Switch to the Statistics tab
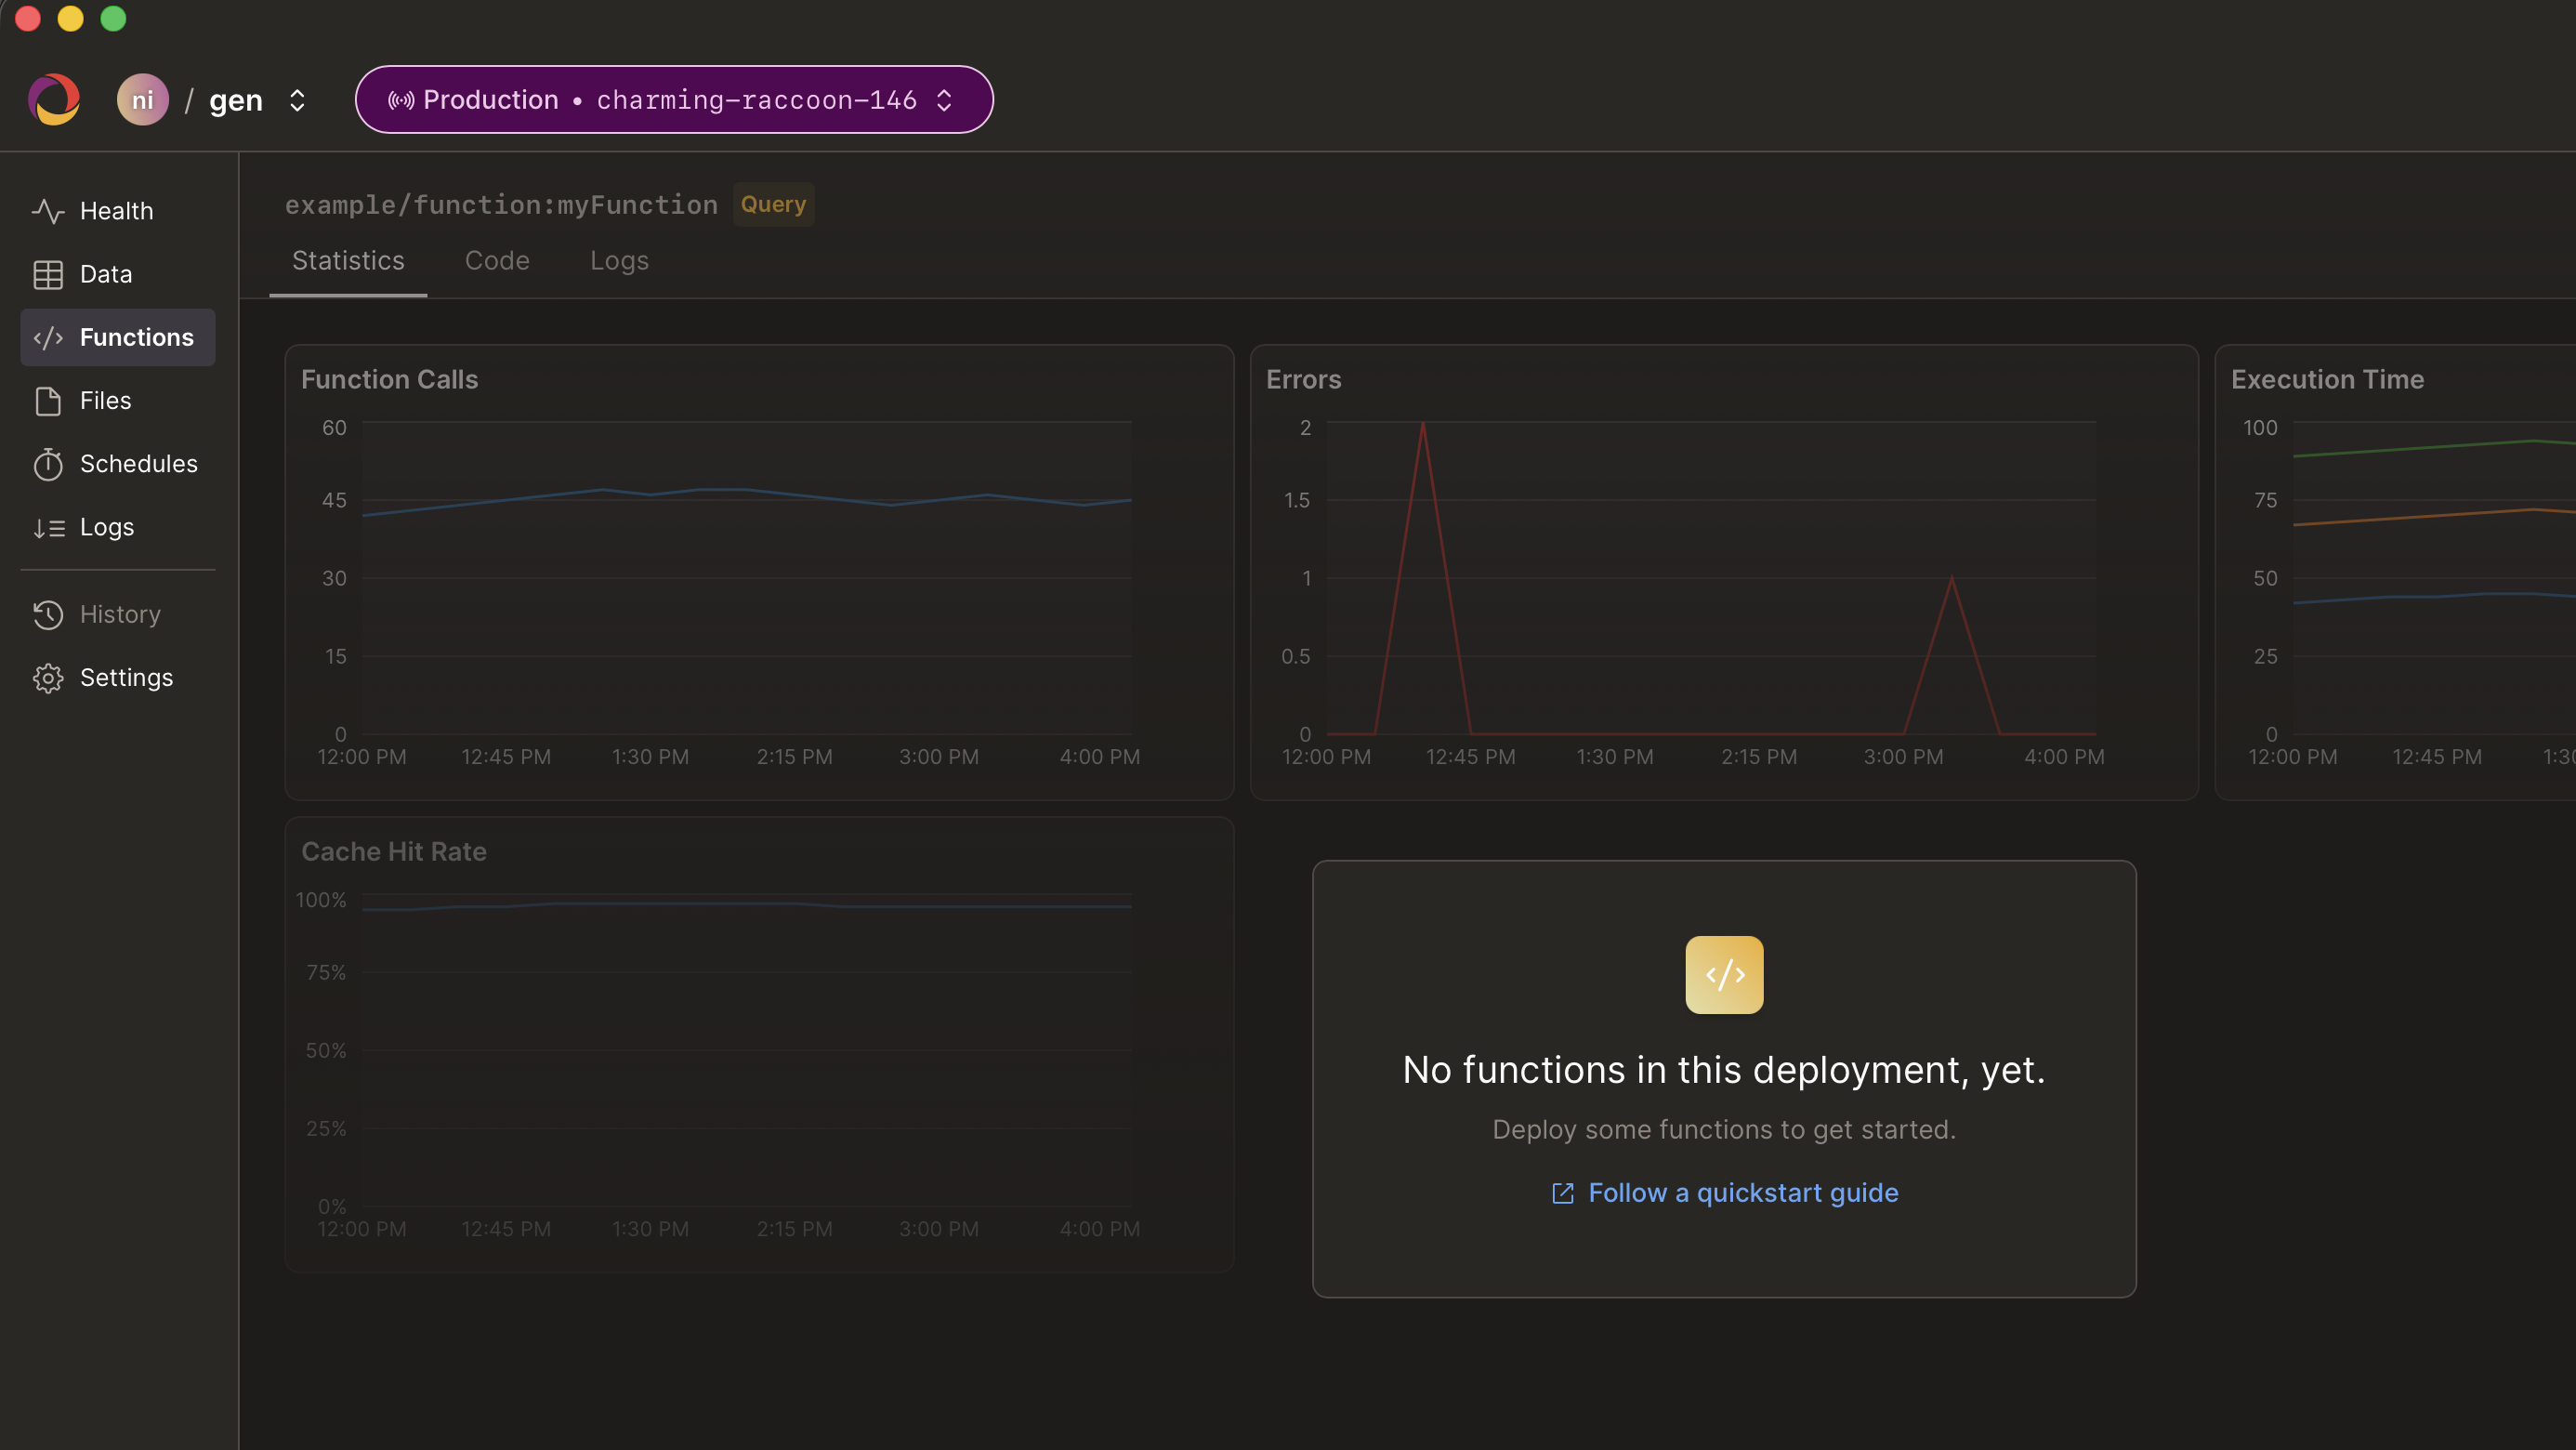Viewport: 2576px width, 1450px height. [348, 261]
